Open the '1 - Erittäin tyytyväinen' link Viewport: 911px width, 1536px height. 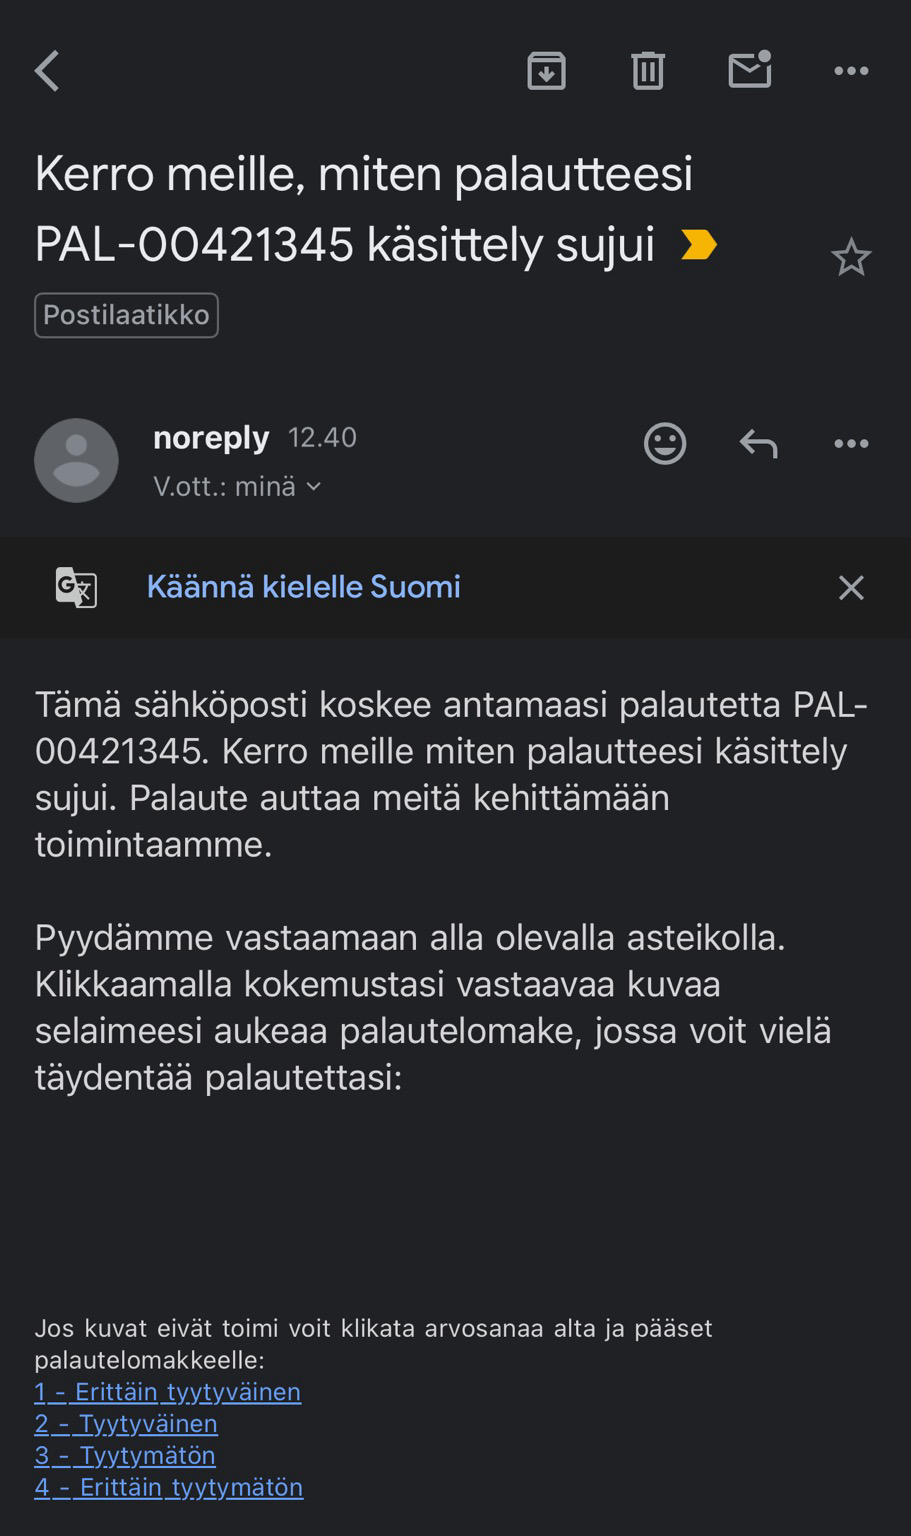point(167,1392)
